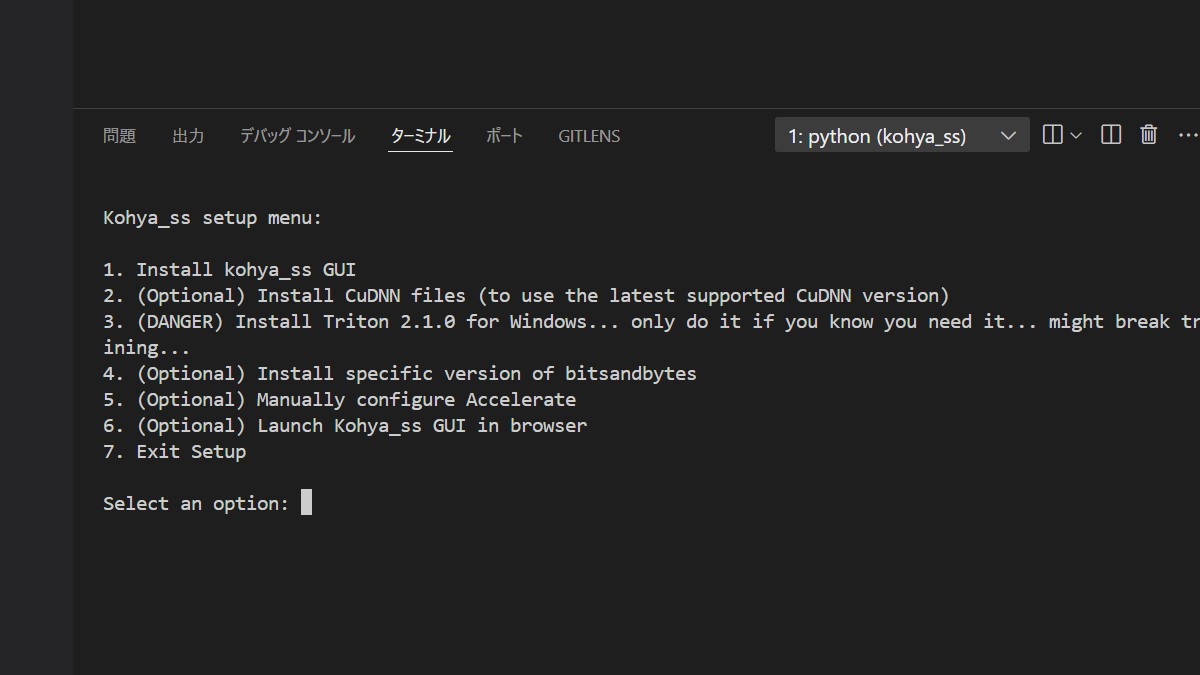Kill terminal using the trash icon

[x=1149, y=135]
